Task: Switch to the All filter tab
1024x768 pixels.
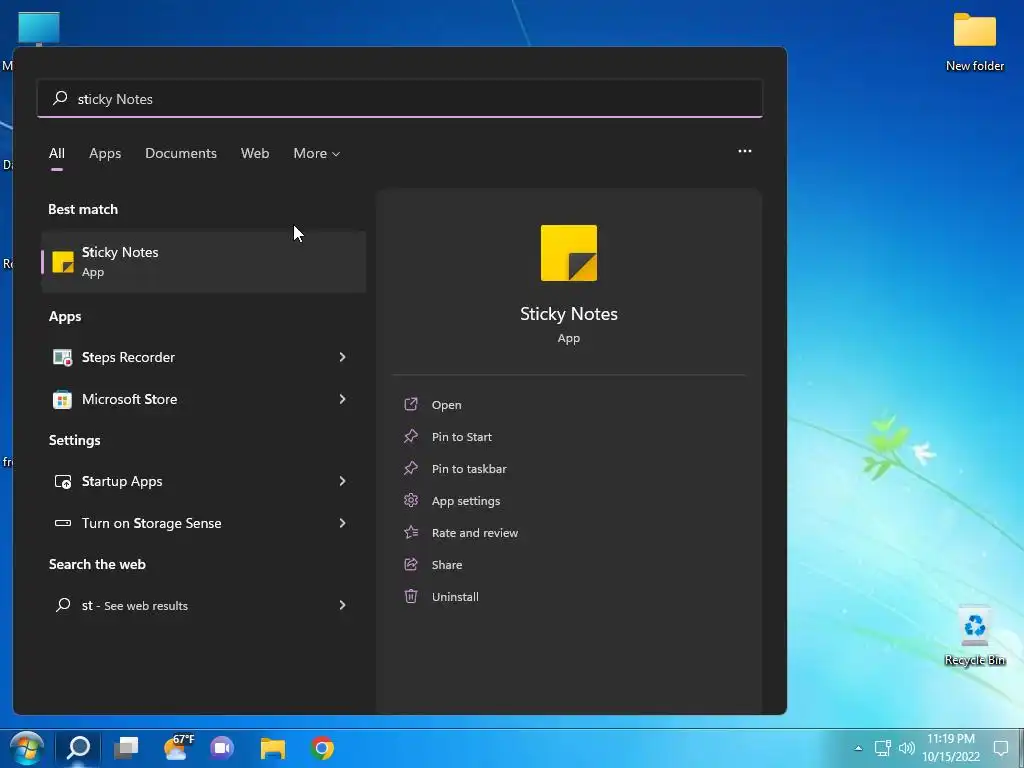Action: coord(57,153)
